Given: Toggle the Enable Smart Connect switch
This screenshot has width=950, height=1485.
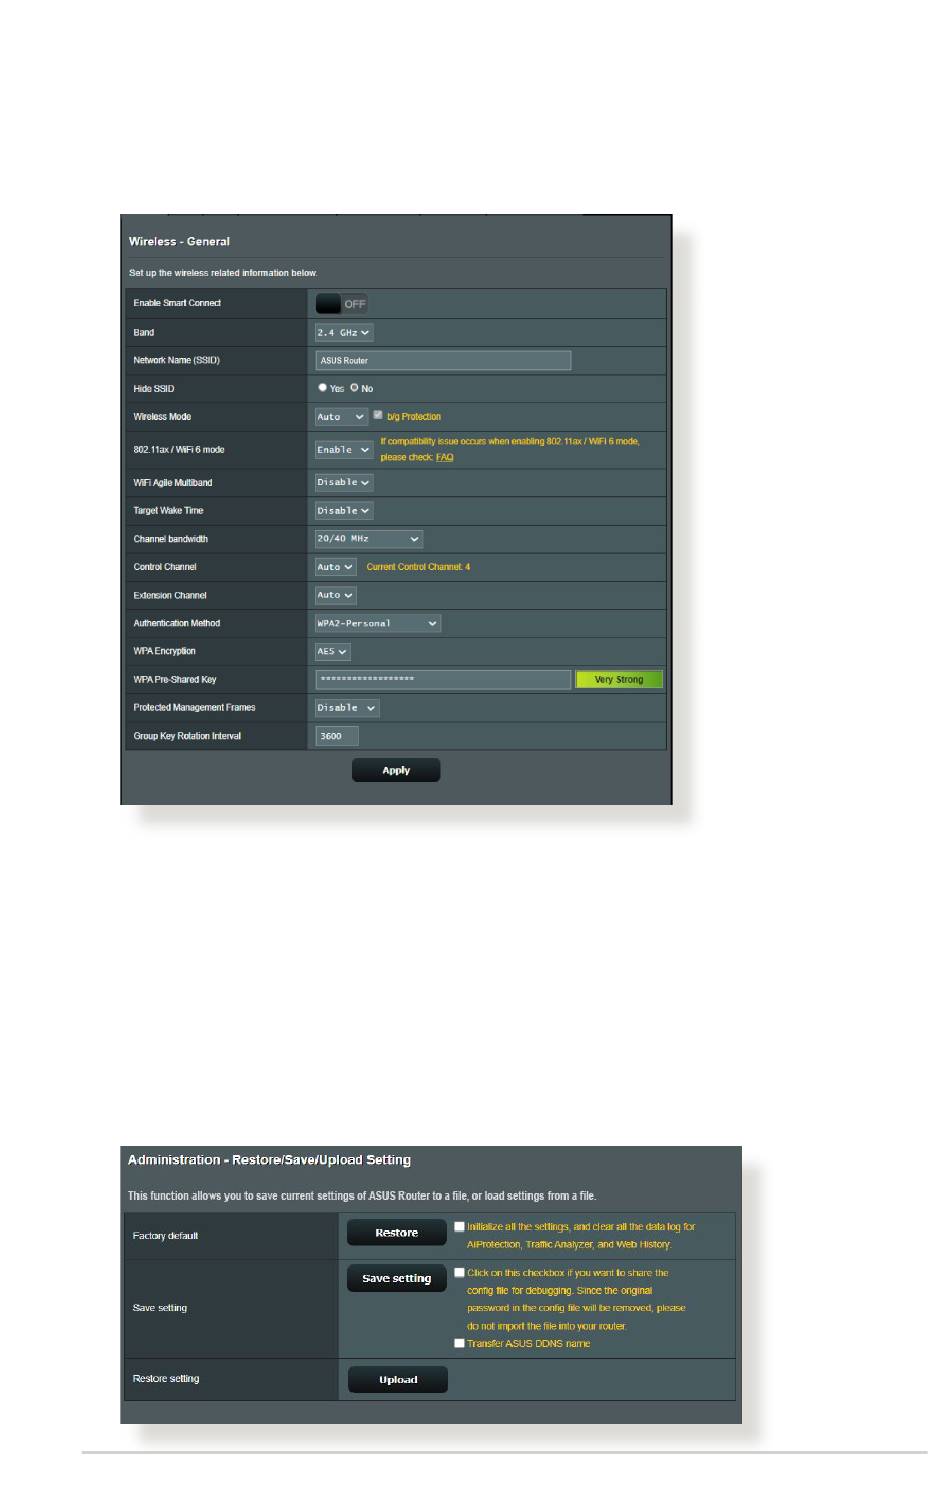Looking at the screenshot, I should 341,303.
